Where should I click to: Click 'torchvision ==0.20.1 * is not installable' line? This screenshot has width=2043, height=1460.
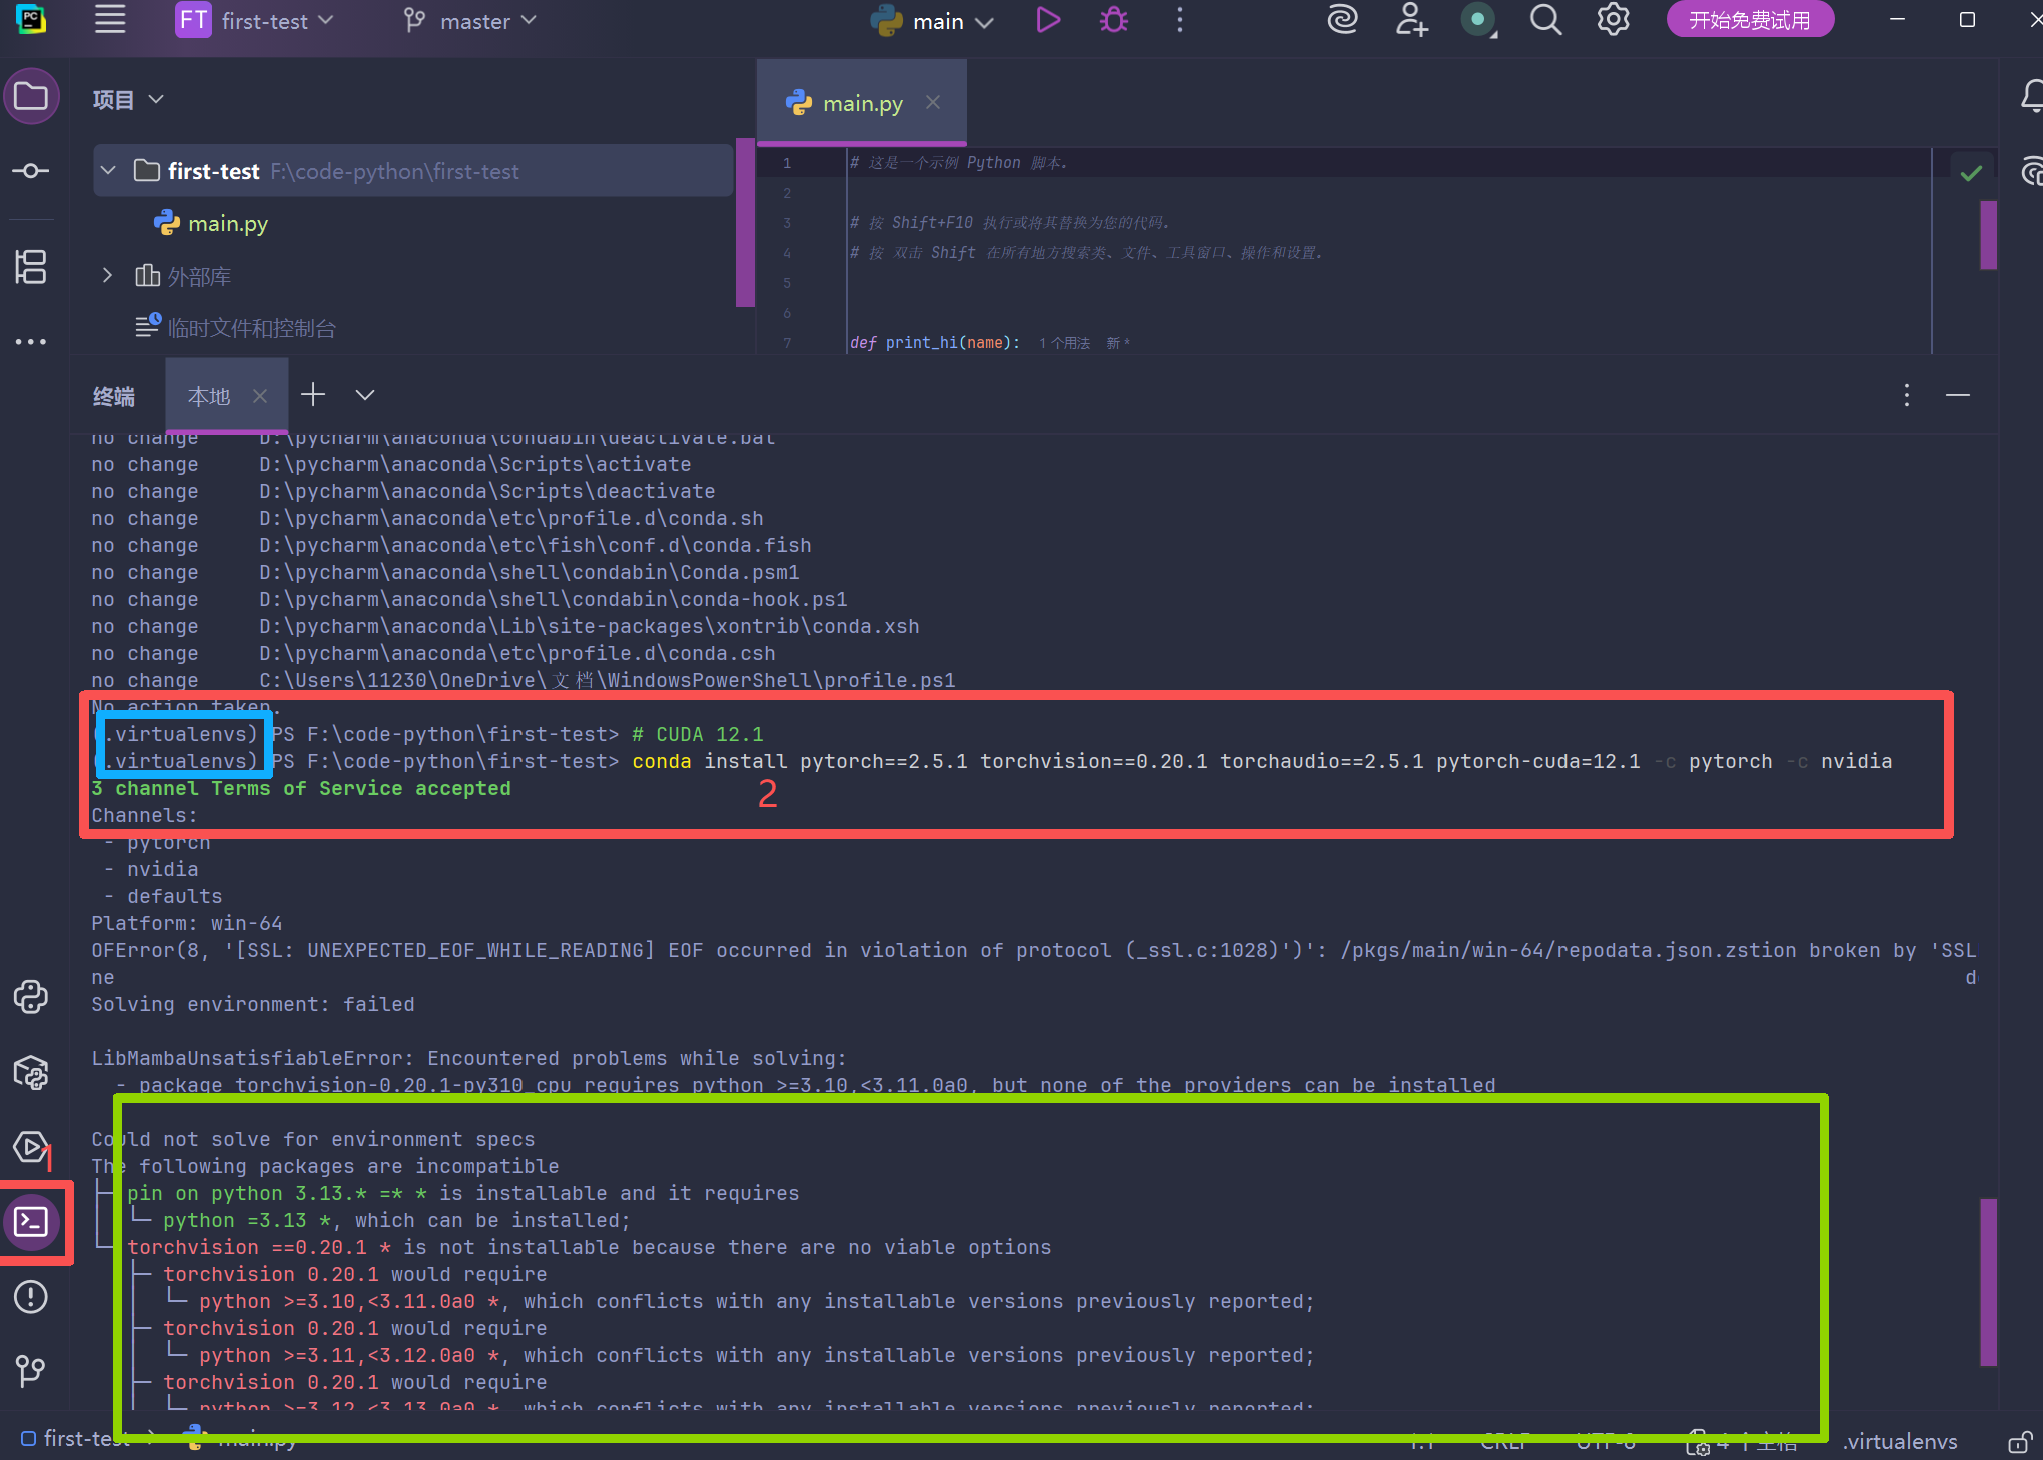tap(589, 1248)
